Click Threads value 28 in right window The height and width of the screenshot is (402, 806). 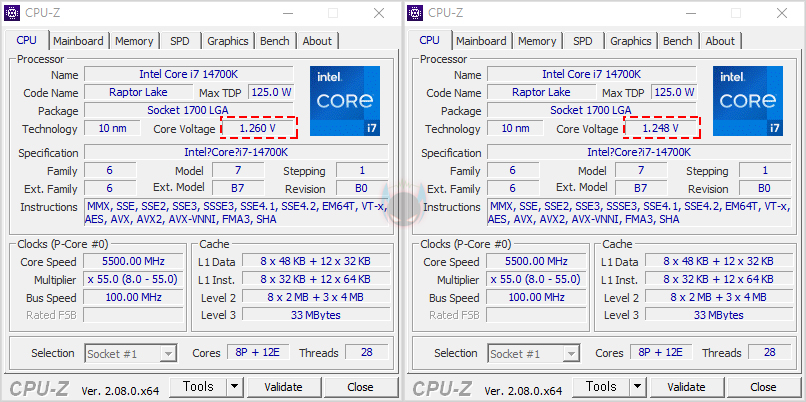pyautogui.click(x=770, y=353)
